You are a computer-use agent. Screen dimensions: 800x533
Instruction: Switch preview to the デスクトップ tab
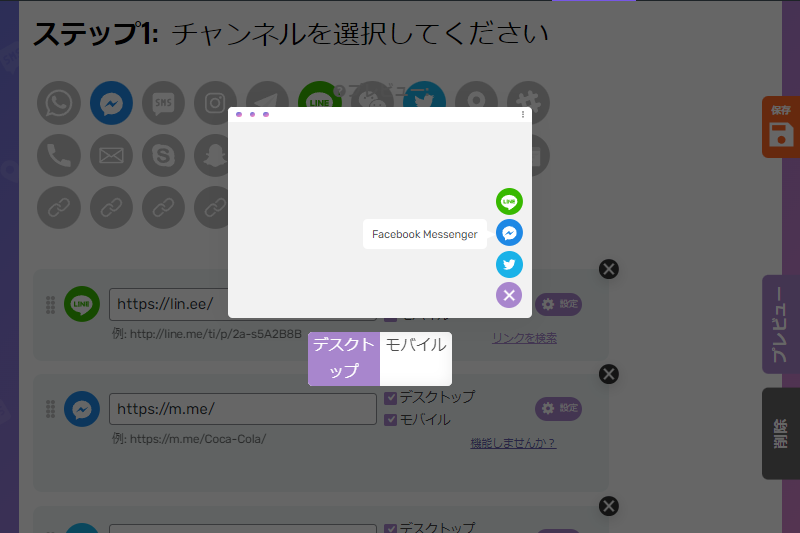(344, 359)
